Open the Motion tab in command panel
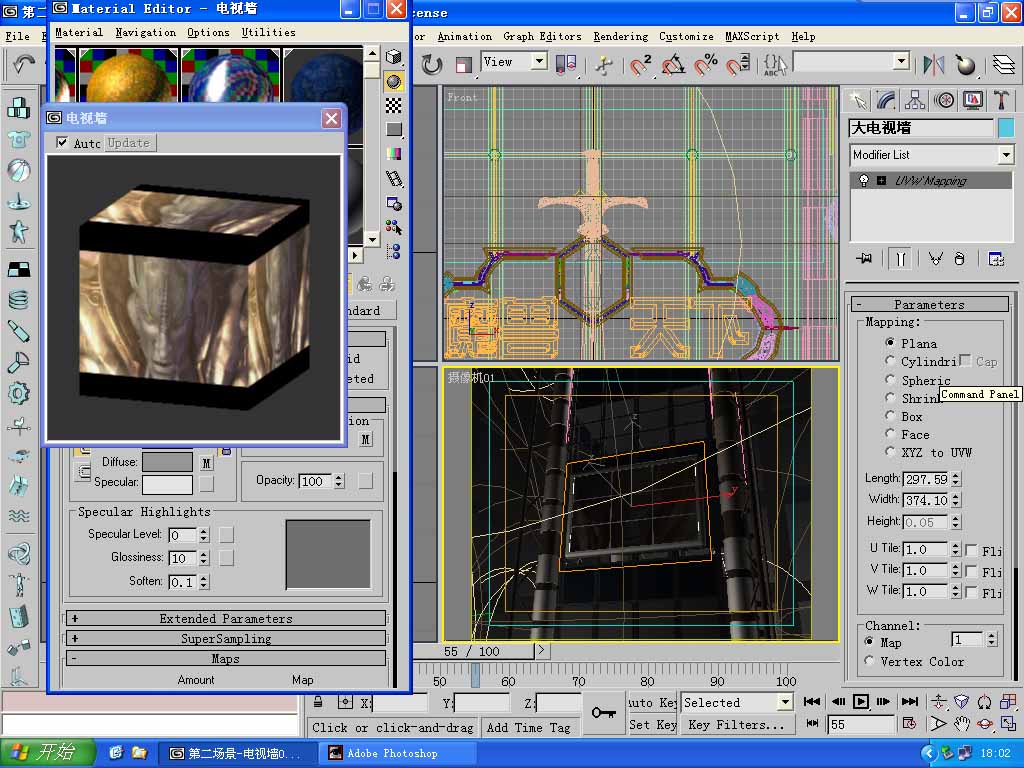 944,100
